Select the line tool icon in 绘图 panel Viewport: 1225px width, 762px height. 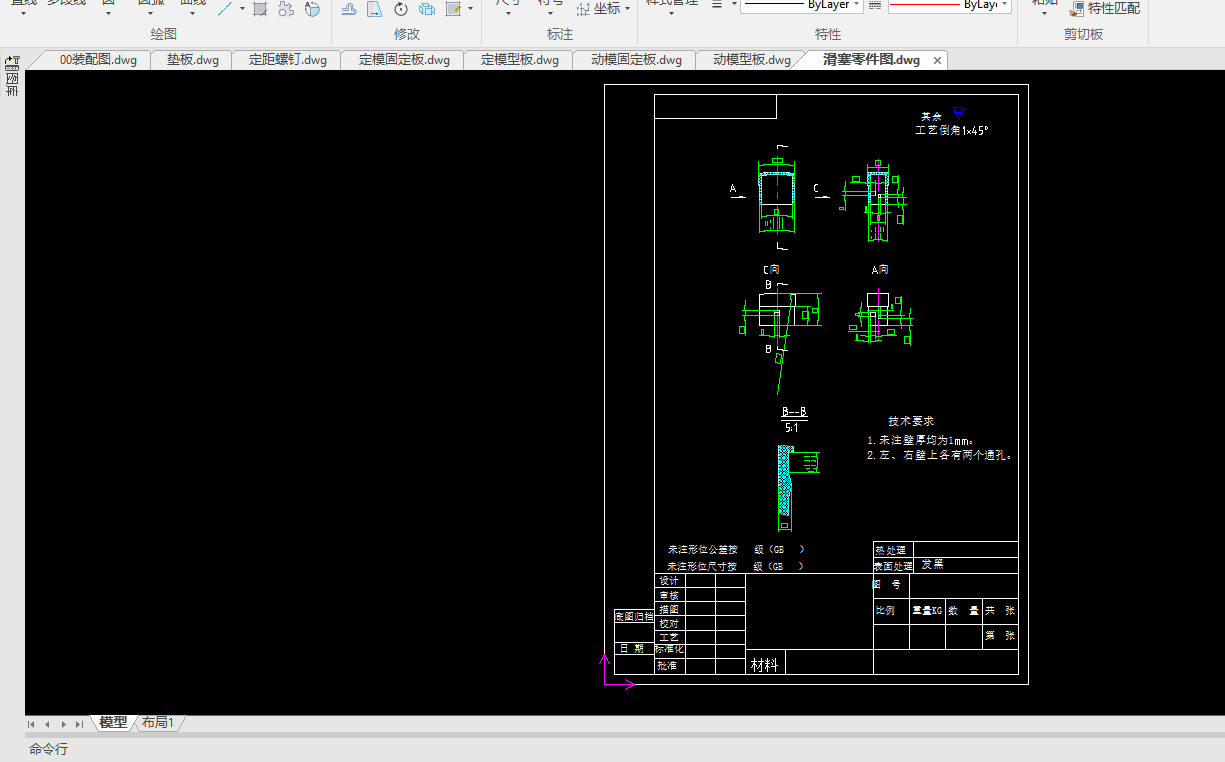(226, 9)
